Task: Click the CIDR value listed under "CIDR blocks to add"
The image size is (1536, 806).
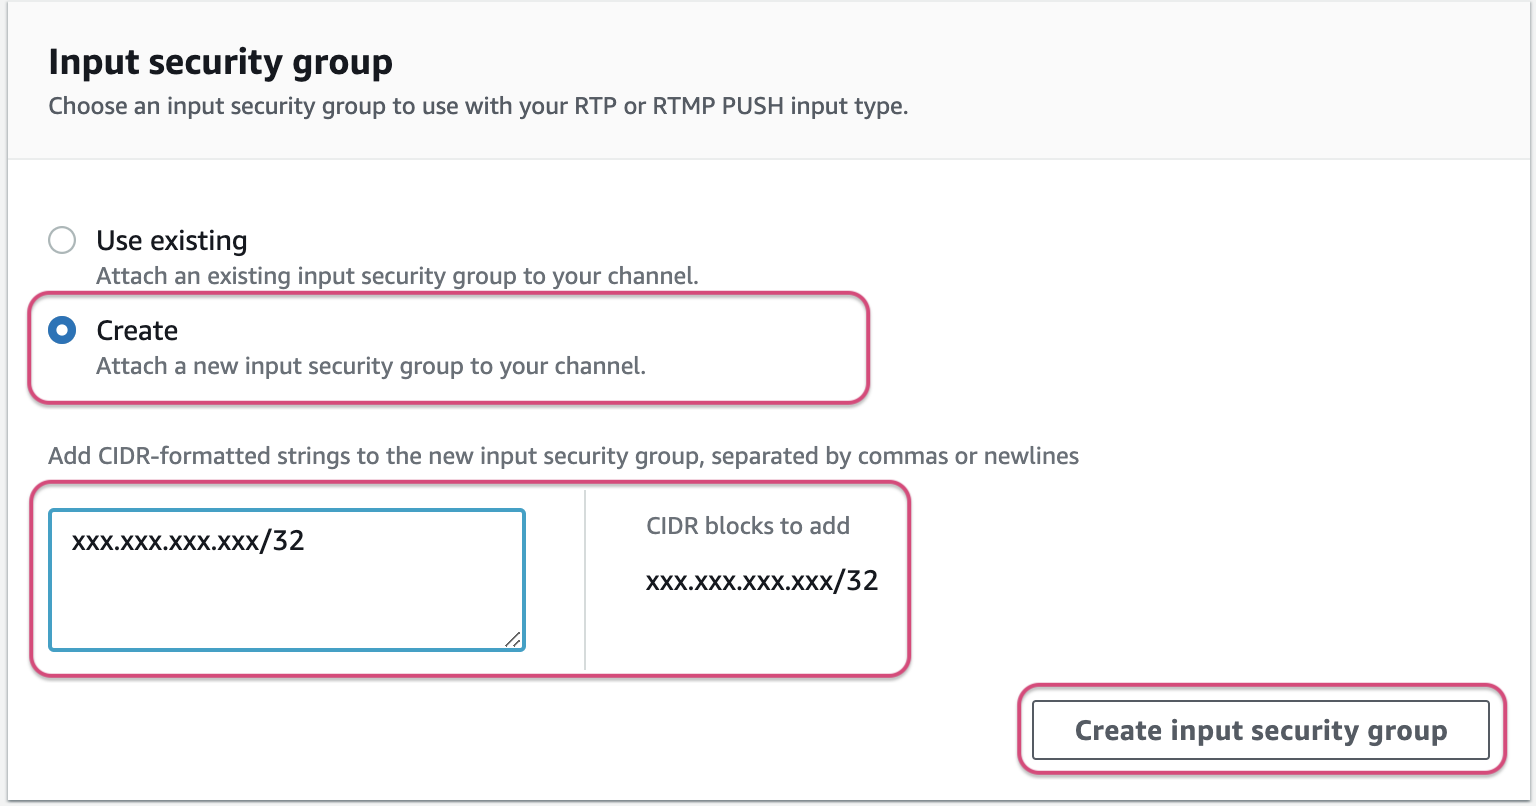Action: click(762, 581)
